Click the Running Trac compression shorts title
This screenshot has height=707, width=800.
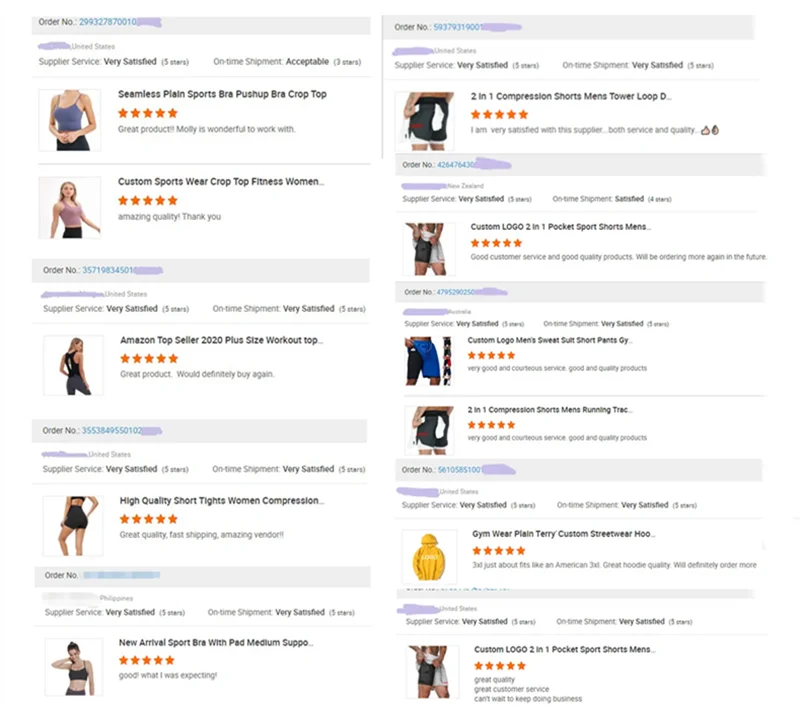tap(550, 410)
